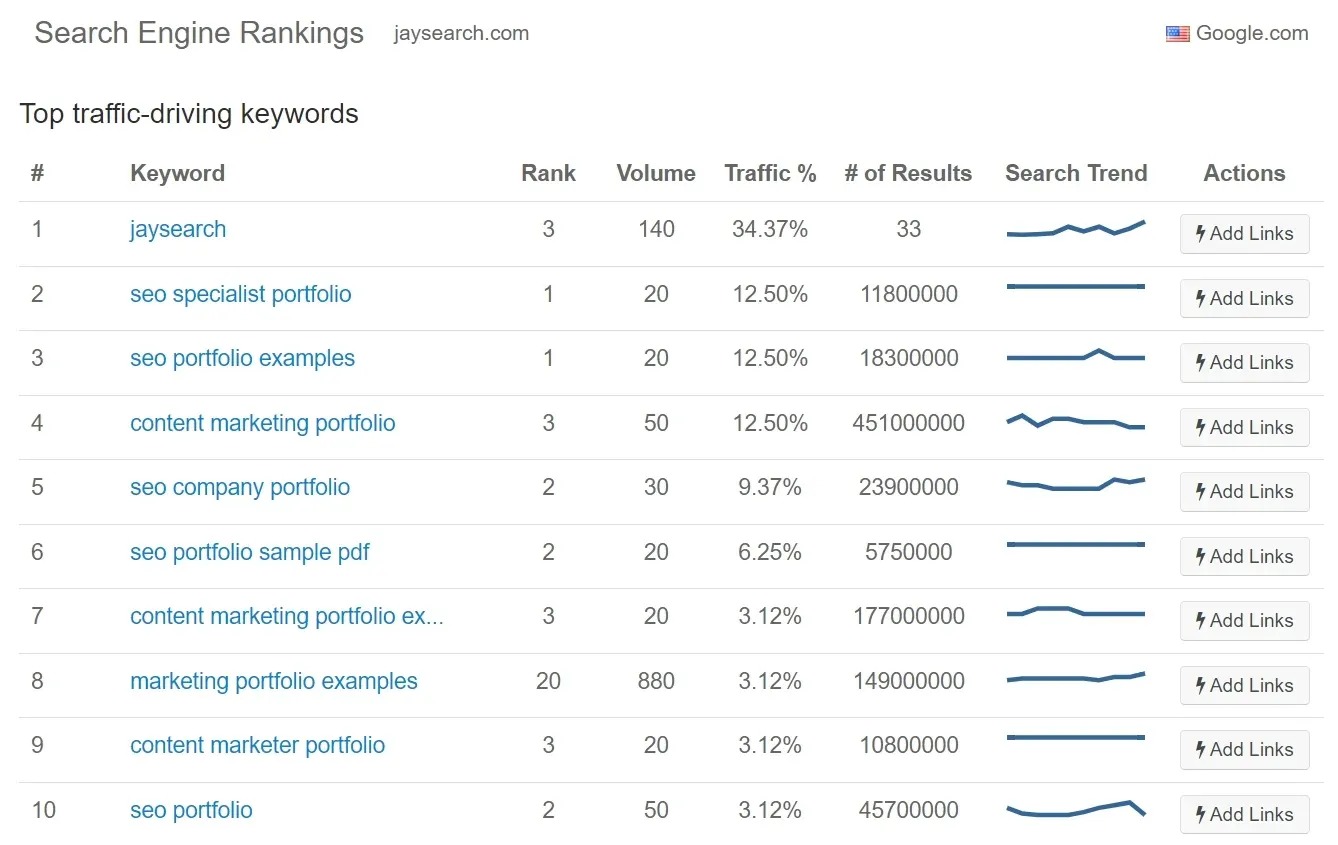Screen dimensions: 1338x845
Task: Click the 6.25% traffic value
Action: [770, 552]
